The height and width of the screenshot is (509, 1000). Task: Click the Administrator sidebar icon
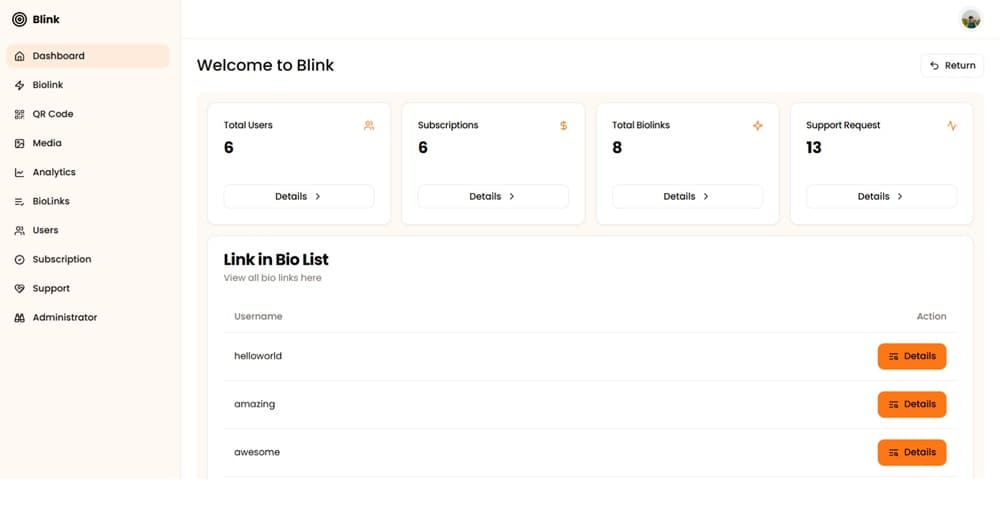[19, 317]
